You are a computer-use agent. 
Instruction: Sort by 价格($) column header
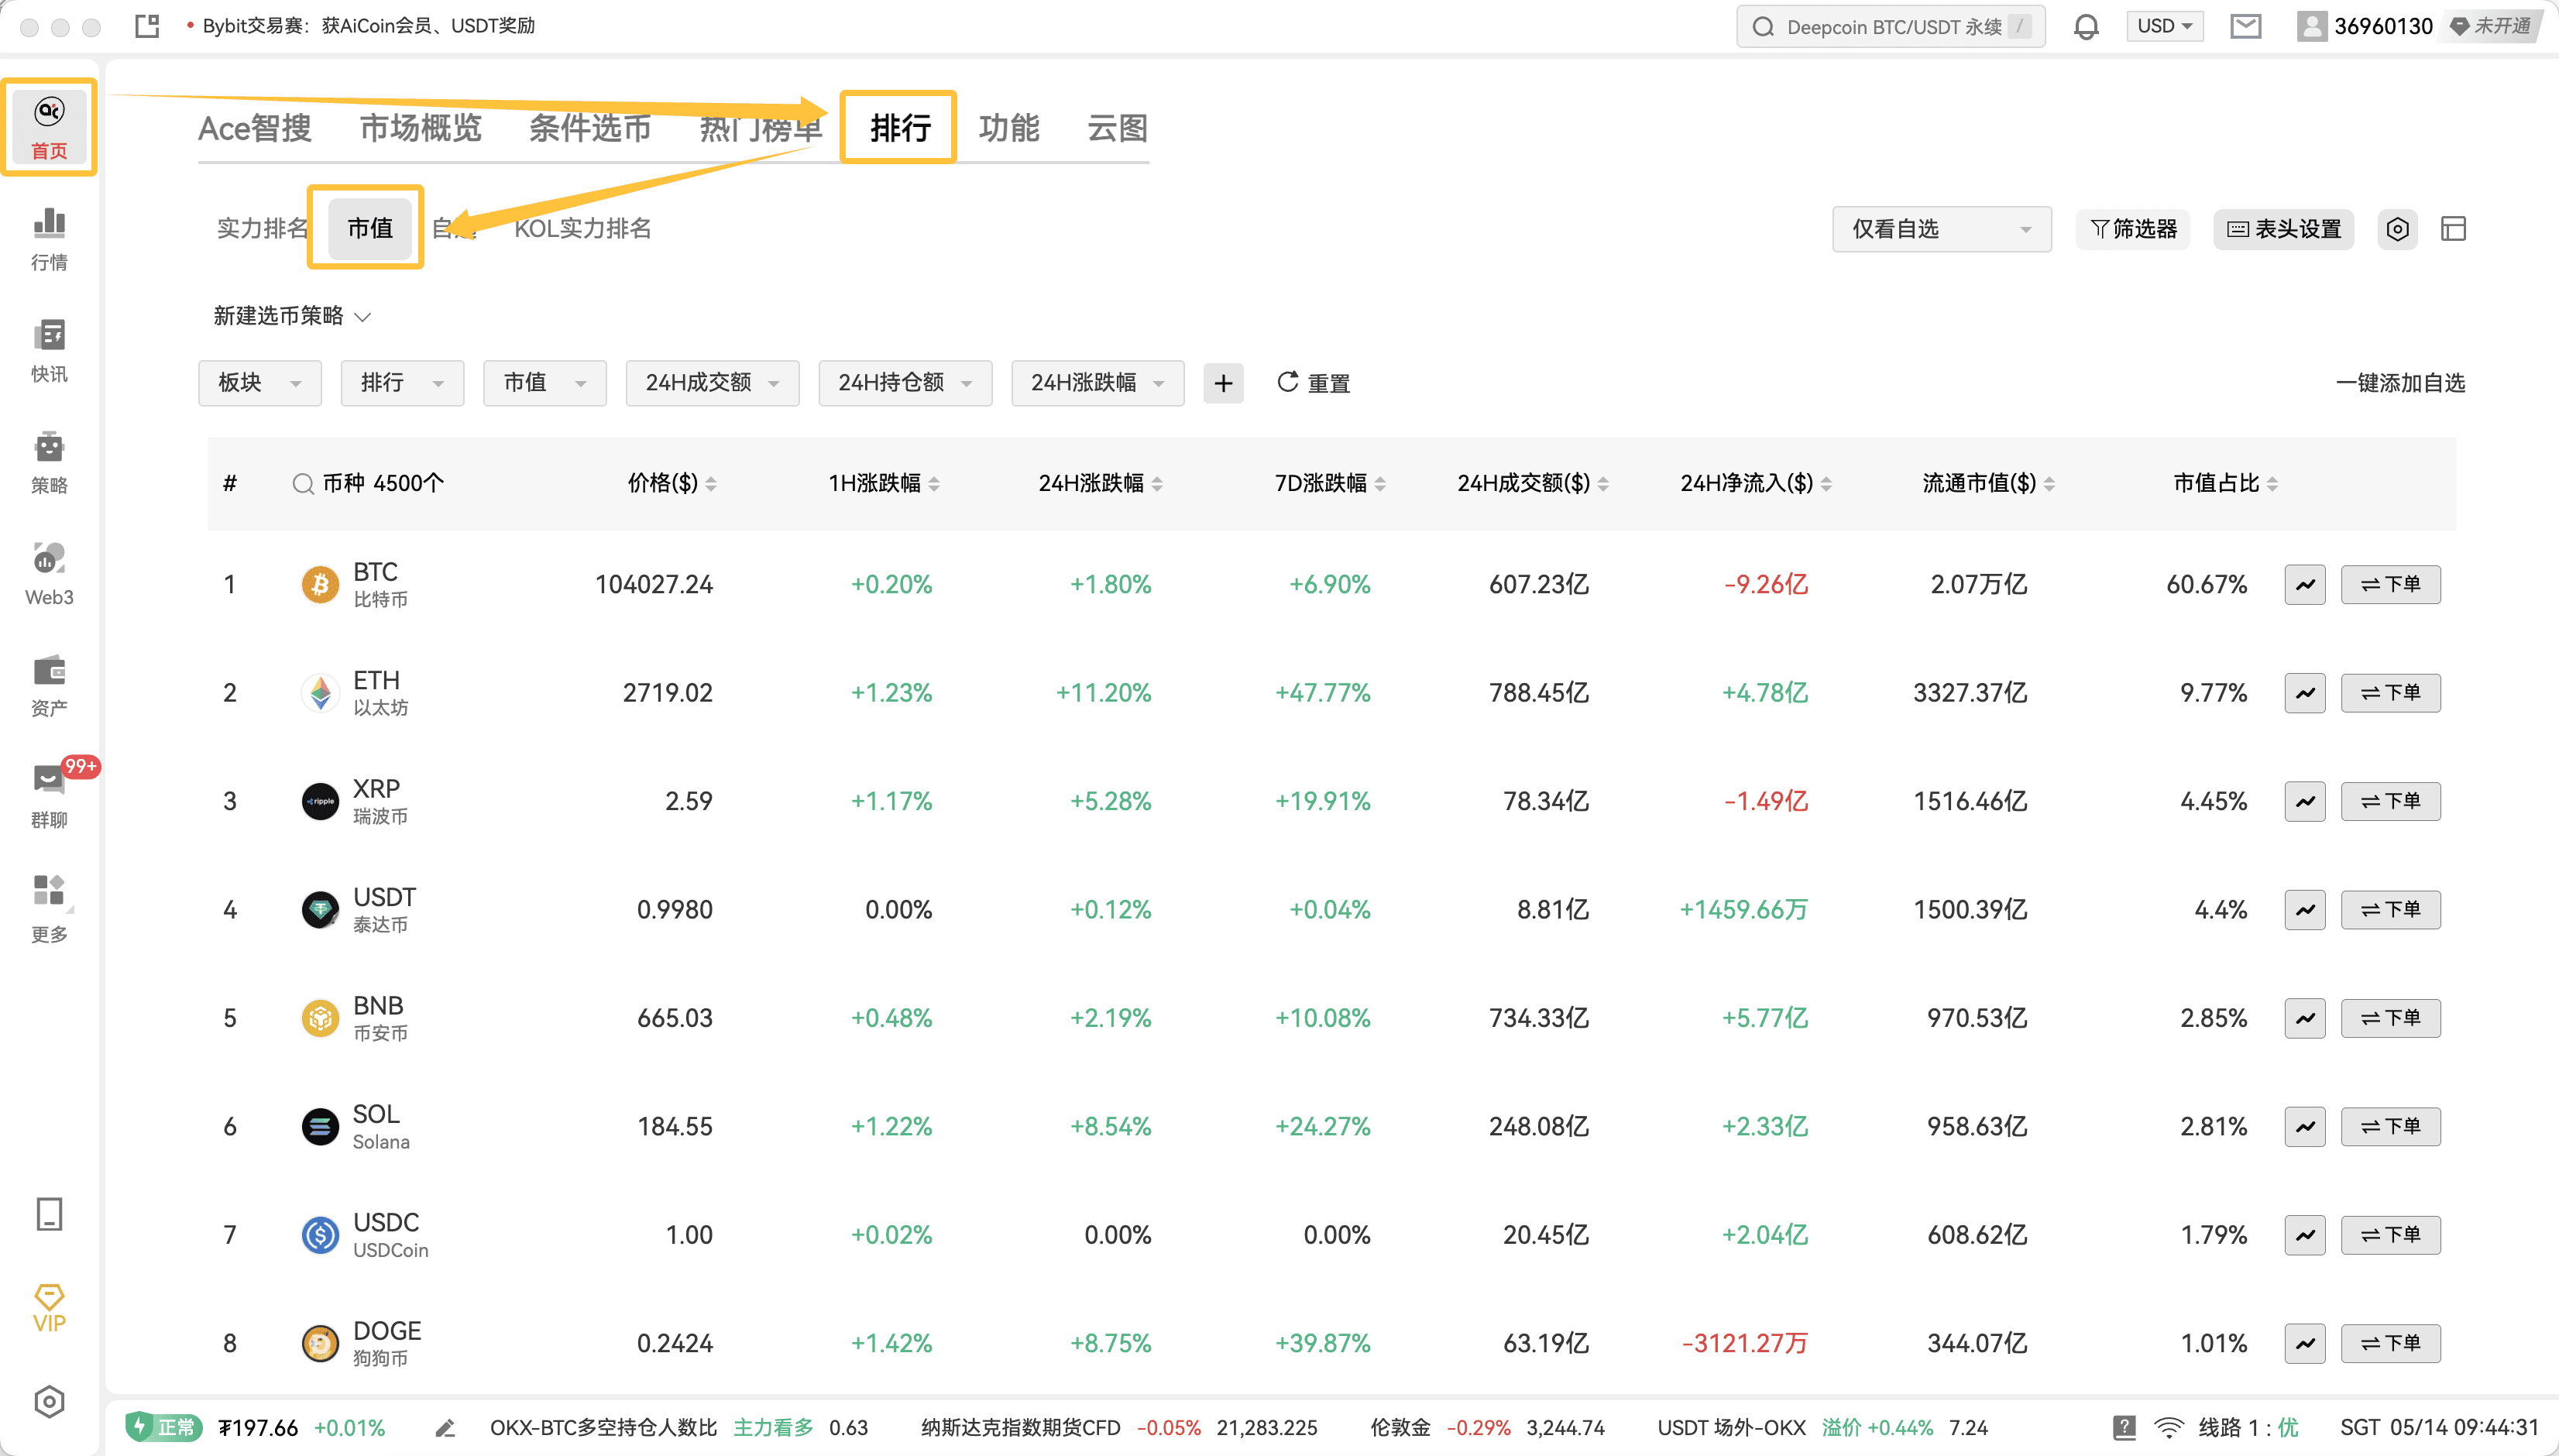click(672, 484)
